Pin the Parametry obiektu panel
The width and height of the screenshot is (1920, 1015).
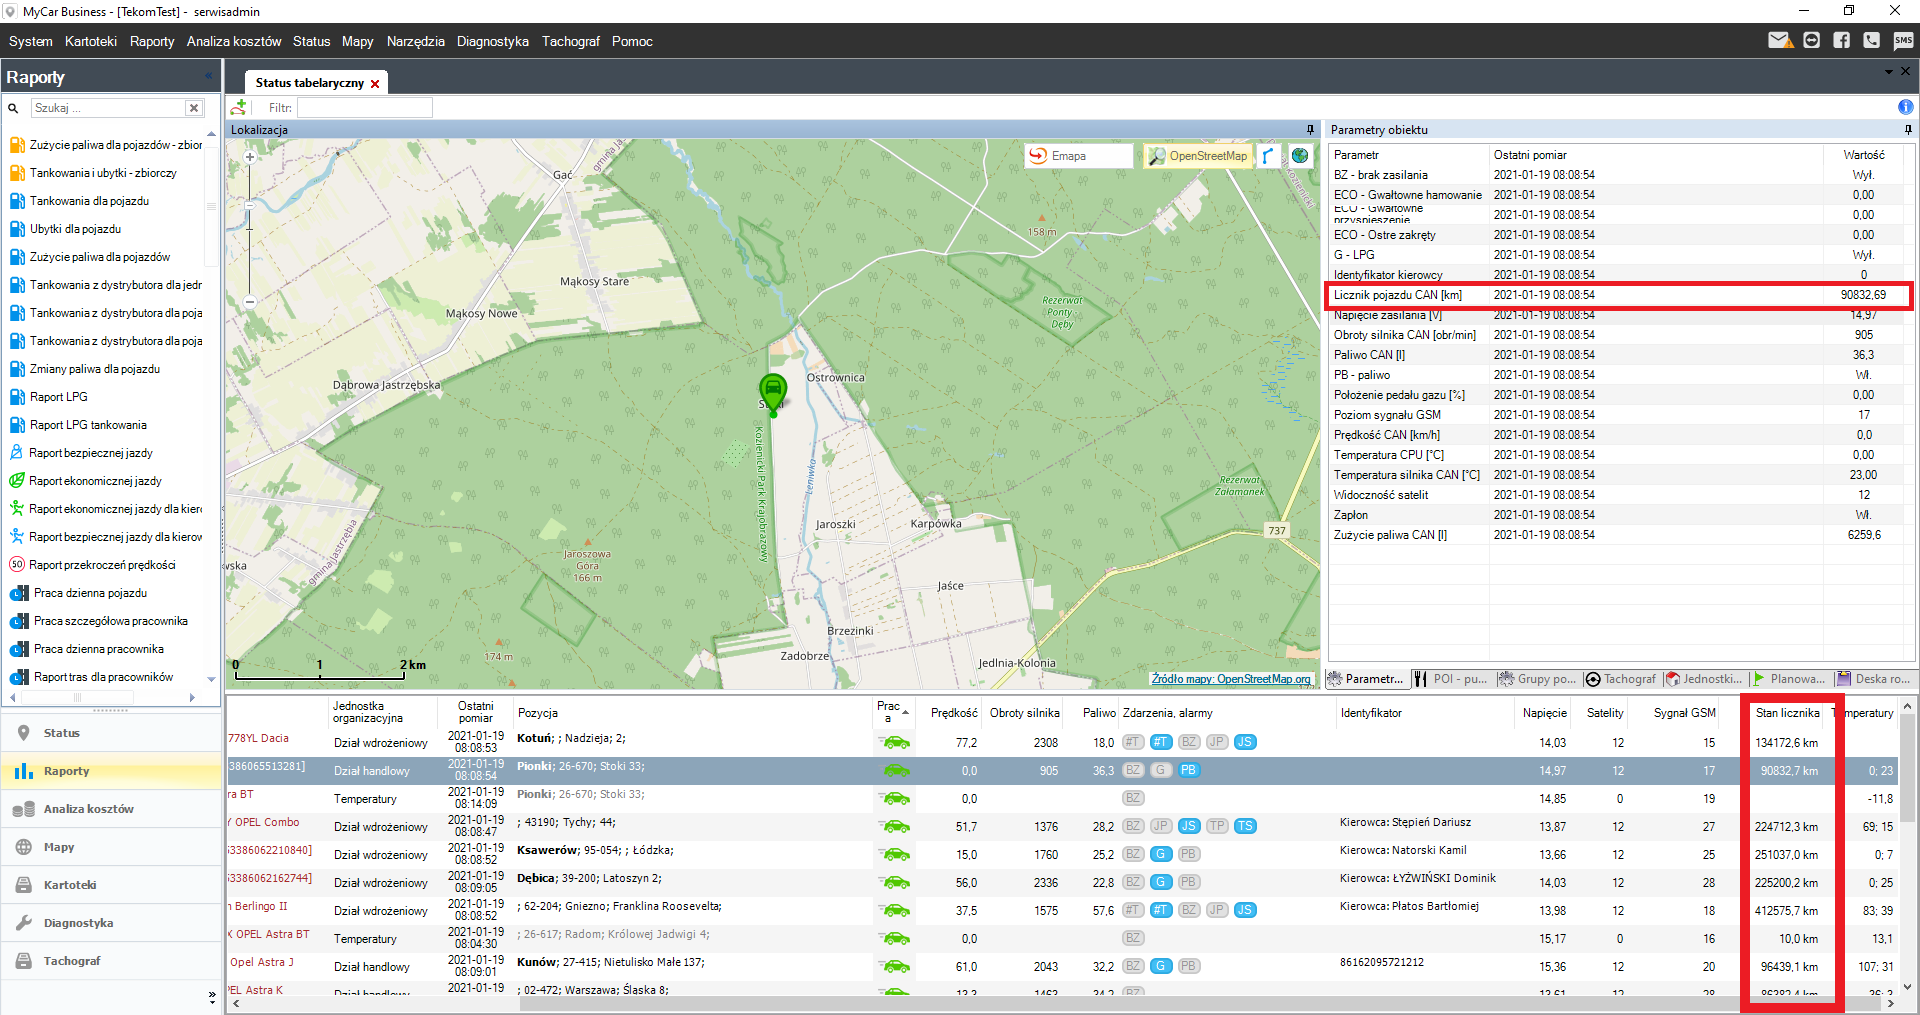[1908, 130]
